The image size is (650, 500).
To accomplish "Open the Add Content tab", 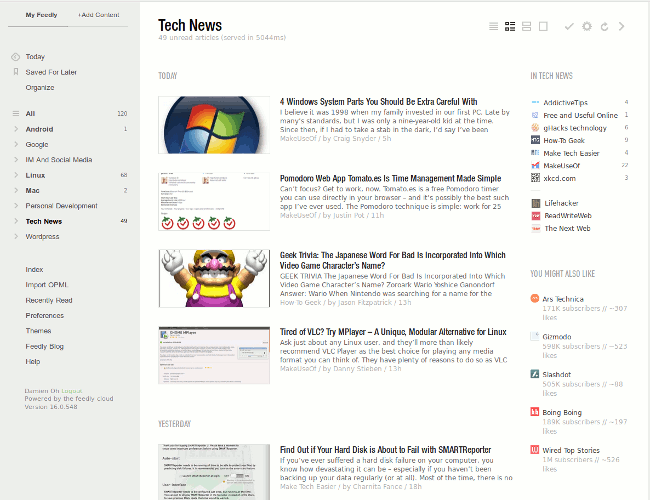I will tap(99, 15).
